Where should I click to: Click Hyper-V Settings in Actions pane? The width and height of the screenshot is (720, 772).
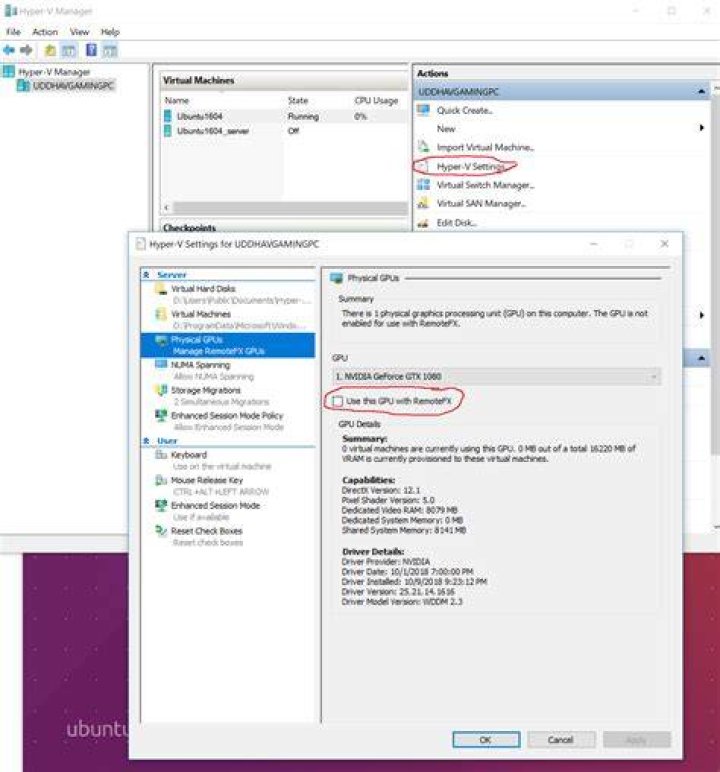coord(470,167)
